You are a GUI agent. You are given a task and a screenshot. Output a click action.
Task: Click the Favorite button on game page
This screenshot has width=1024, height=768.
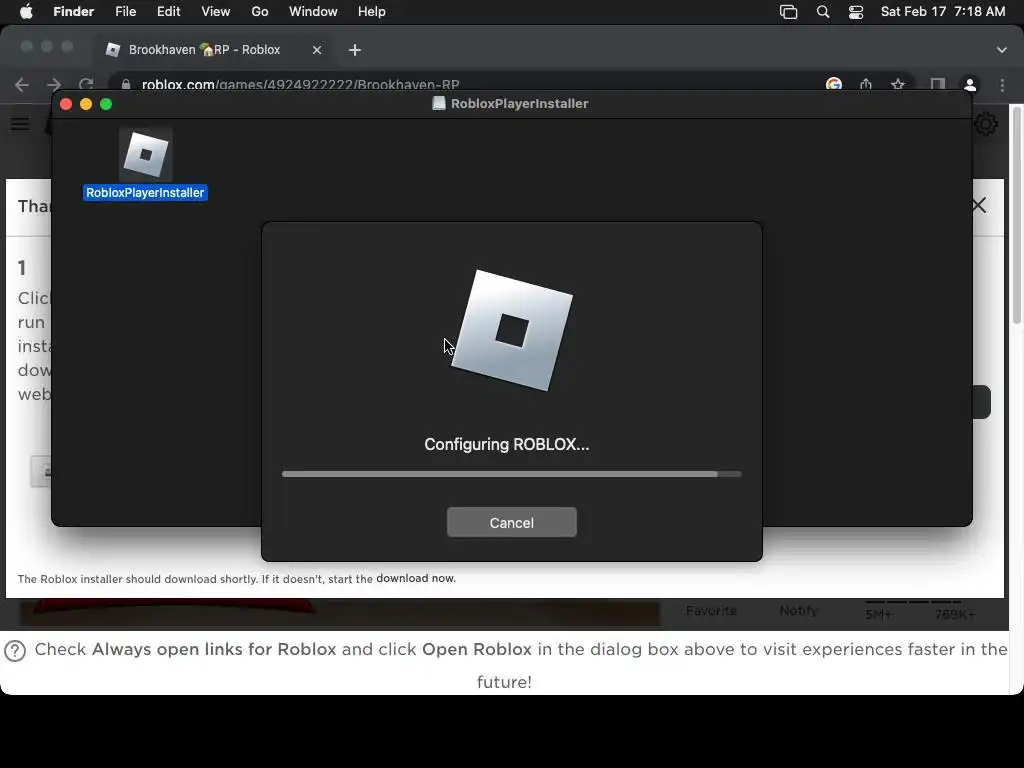click(711, 611)
